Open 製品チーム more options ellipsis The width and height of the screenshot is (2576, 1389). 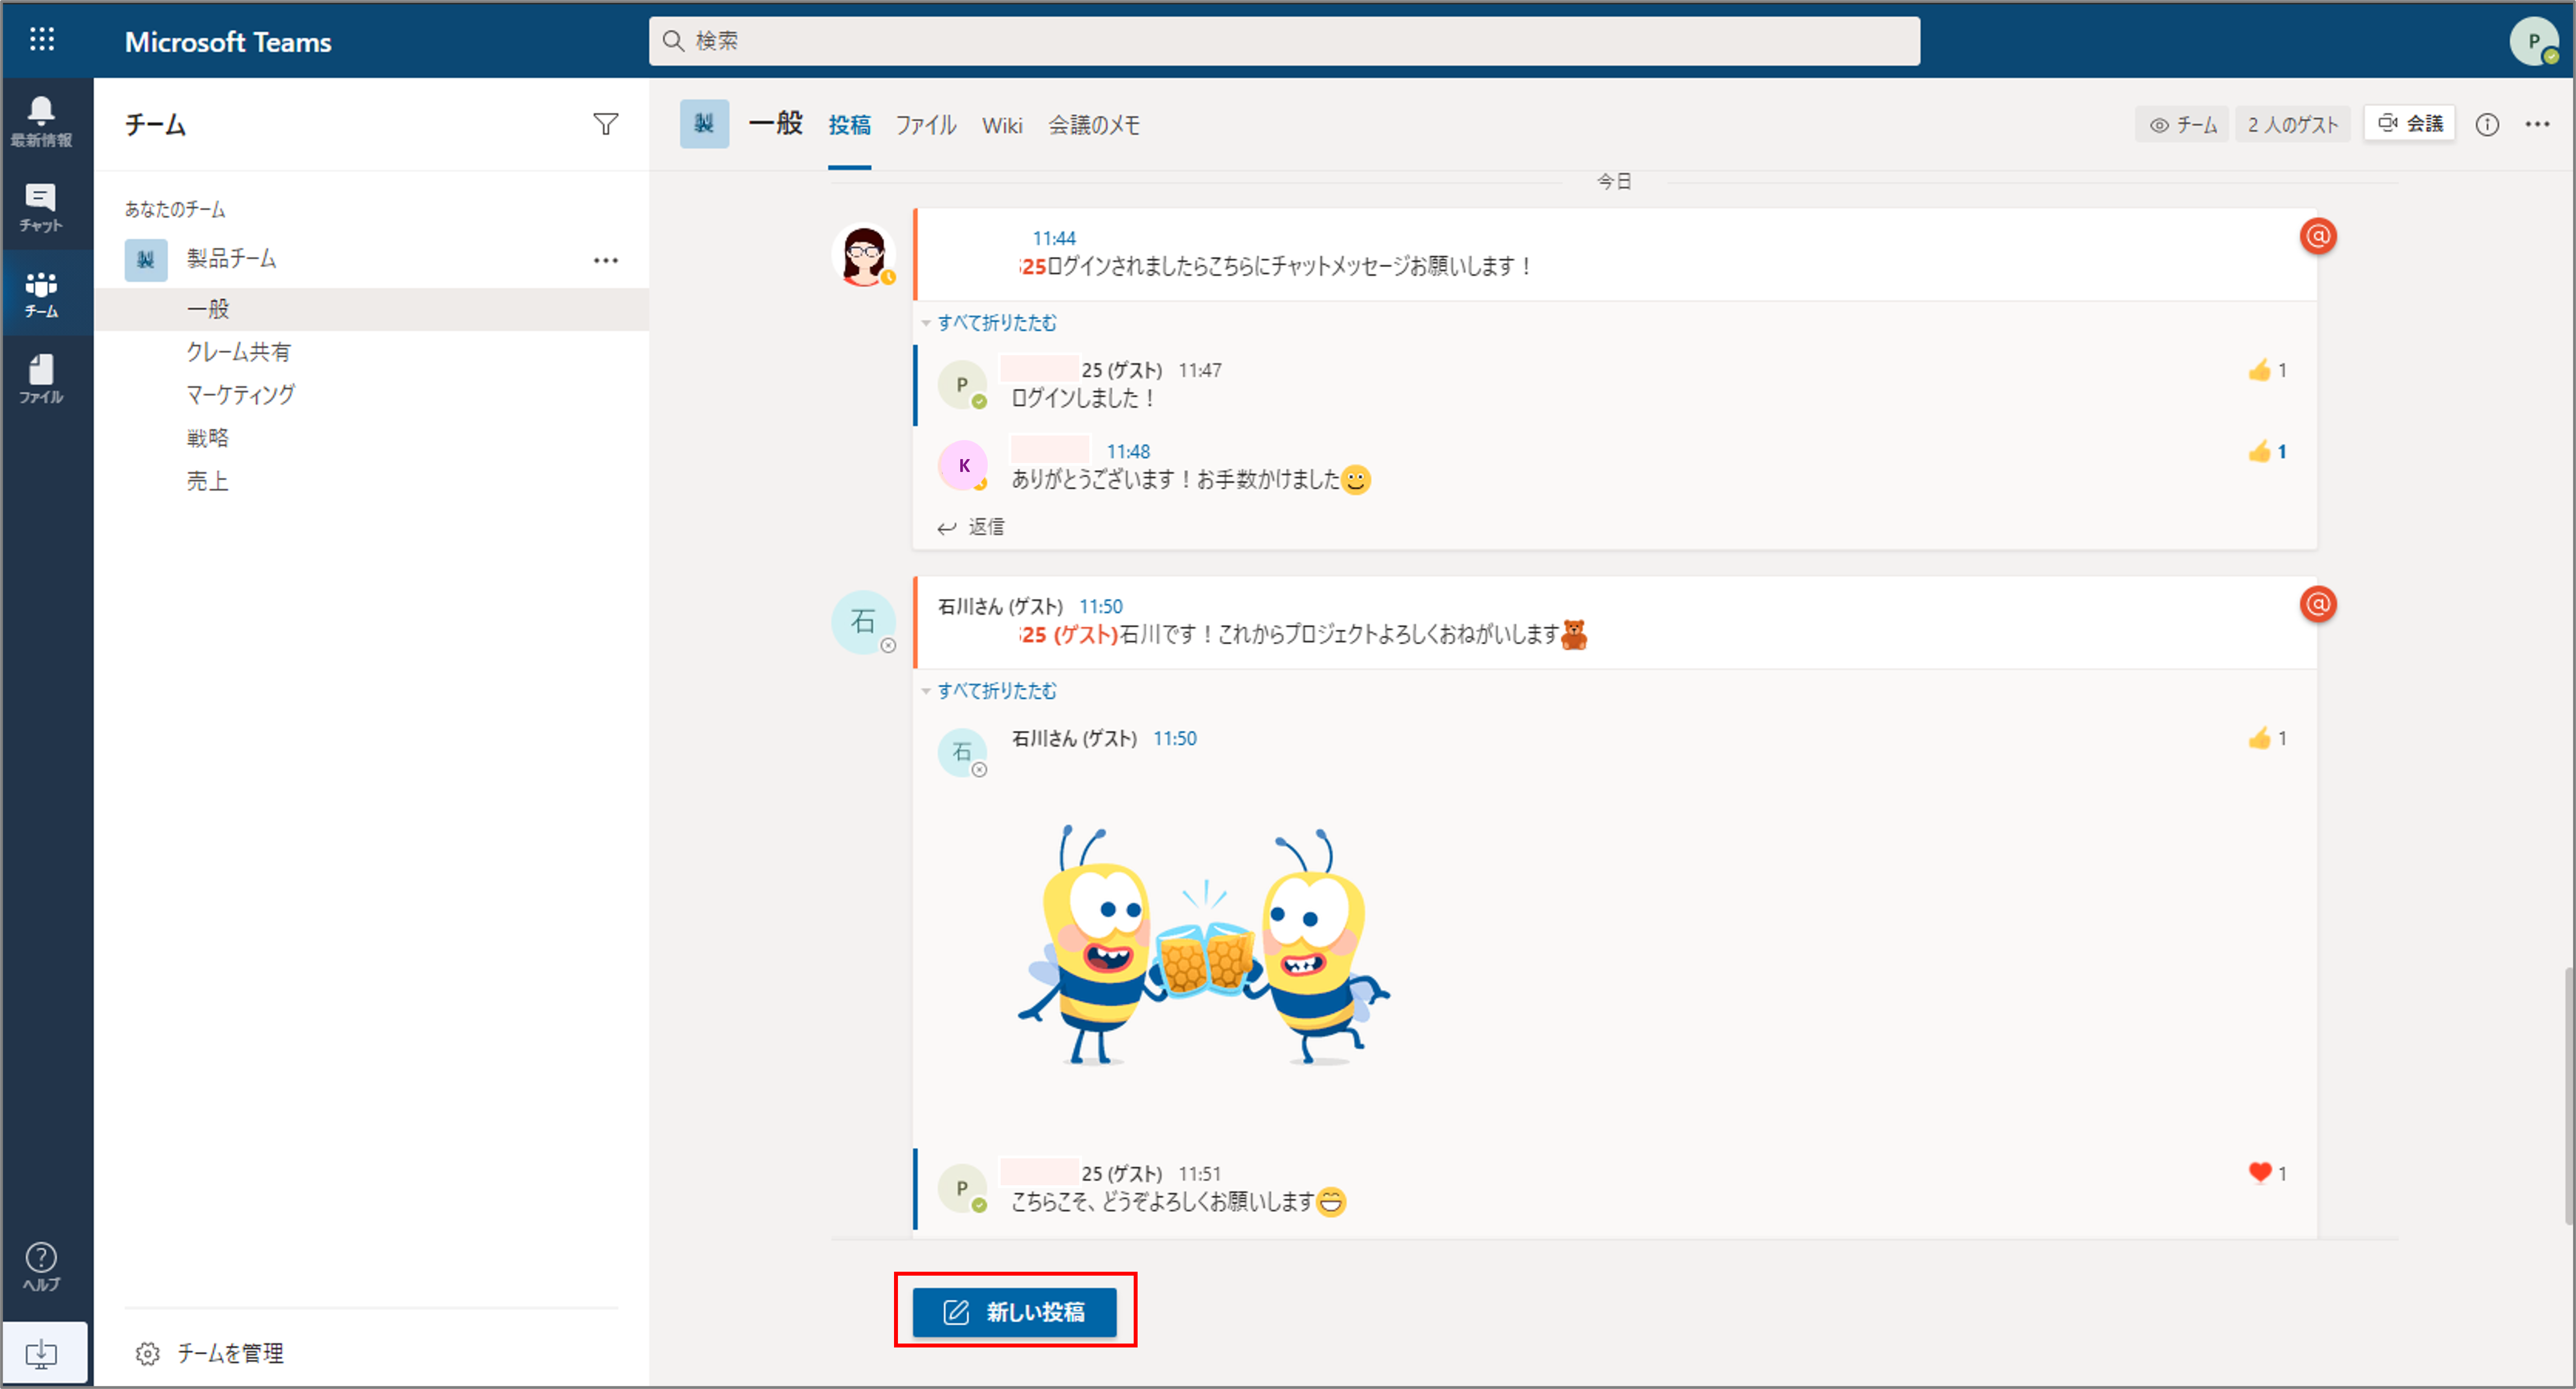(605, 260)
